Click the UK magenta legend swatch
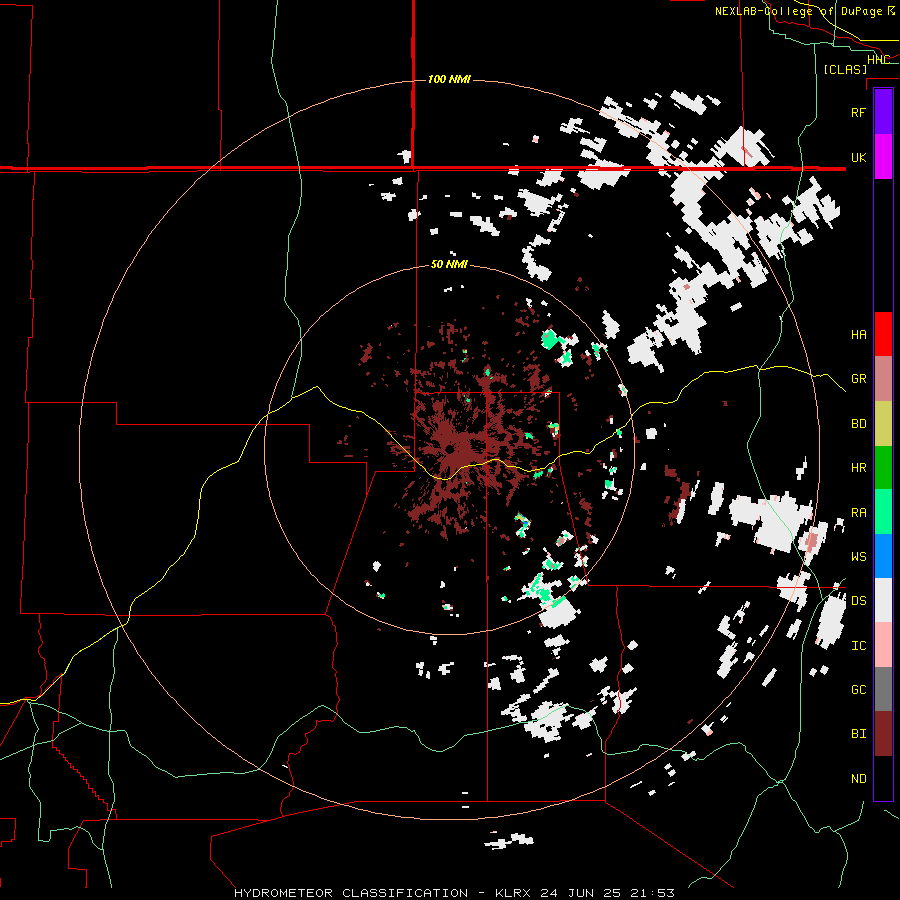 tap(883, 157)
